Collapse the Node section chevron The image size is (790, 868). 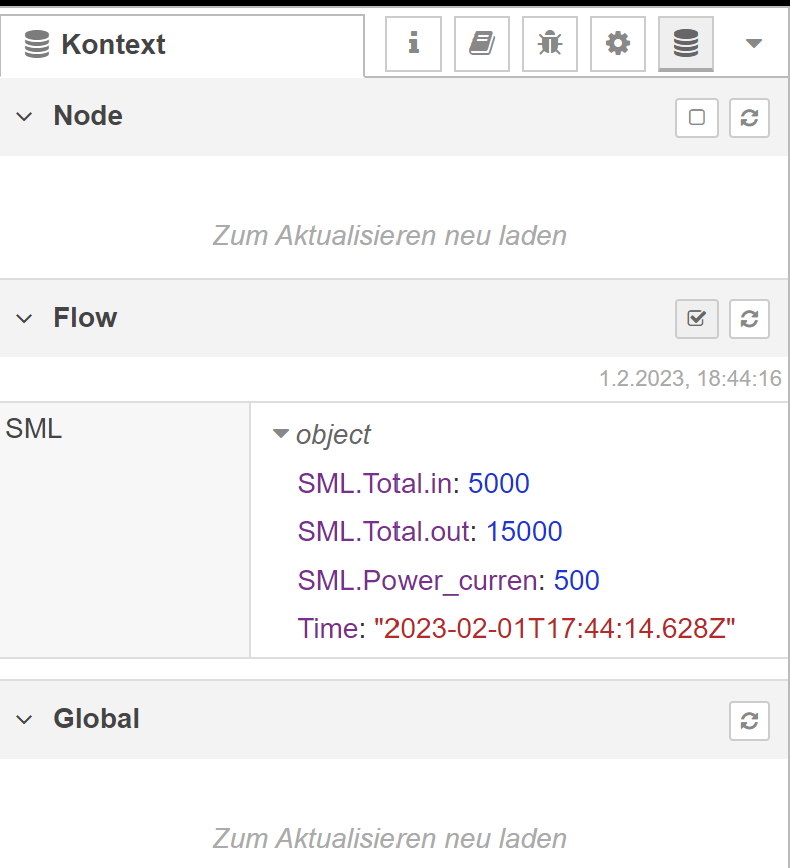pos(24,117)
